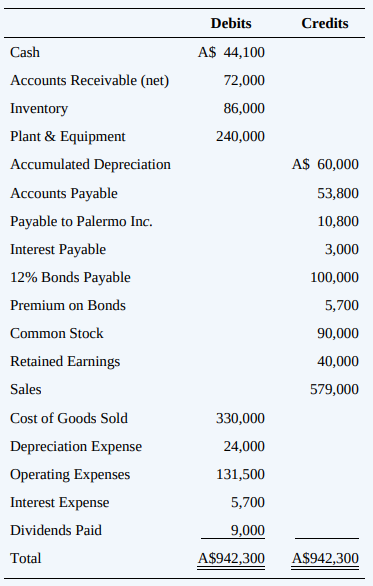Click the Credits column header
The height and width of the screenshot is (586, 373).
325,23
